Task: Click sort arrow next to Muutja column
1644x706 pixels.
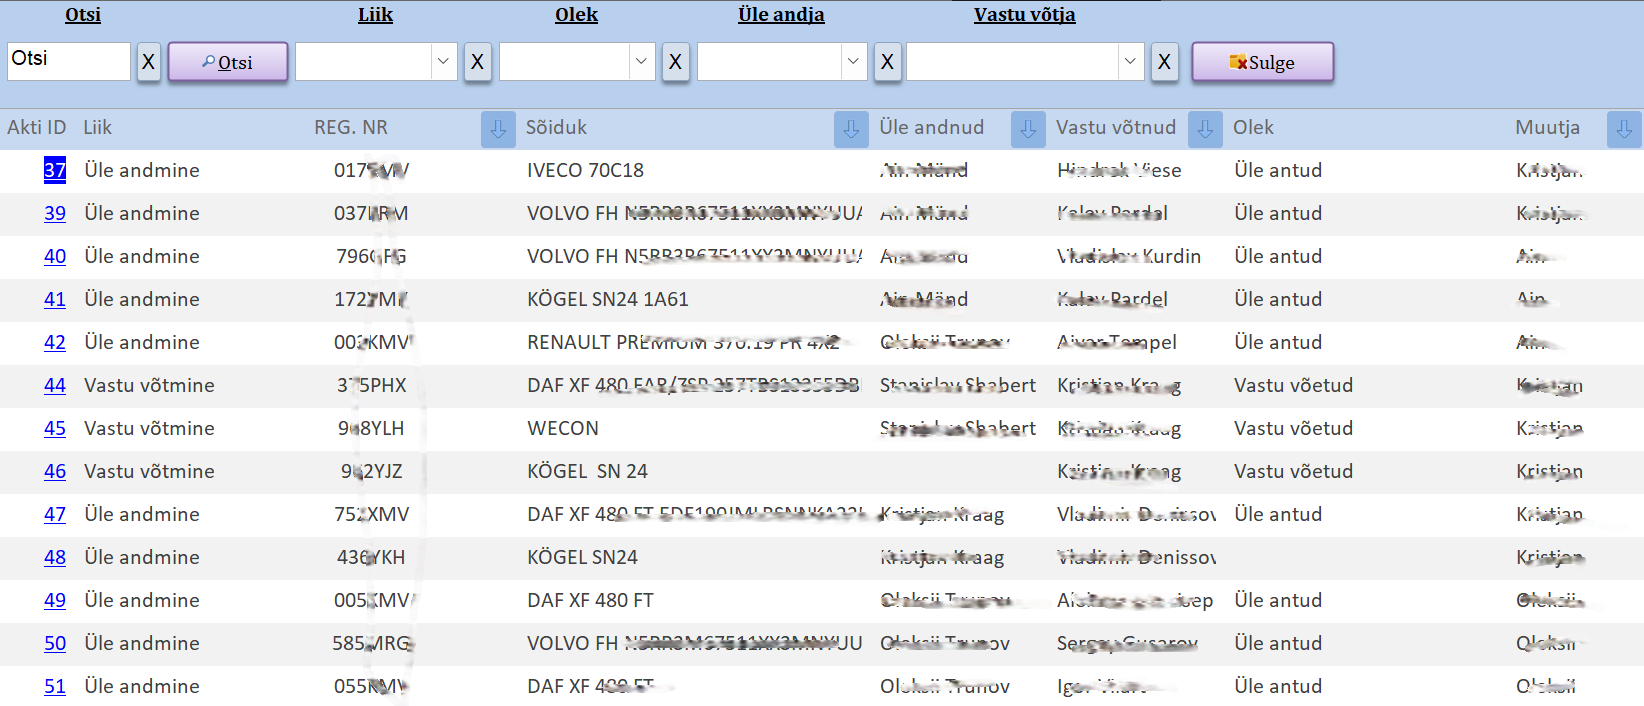Action: pyautogui.click(x=1624, y=129)
